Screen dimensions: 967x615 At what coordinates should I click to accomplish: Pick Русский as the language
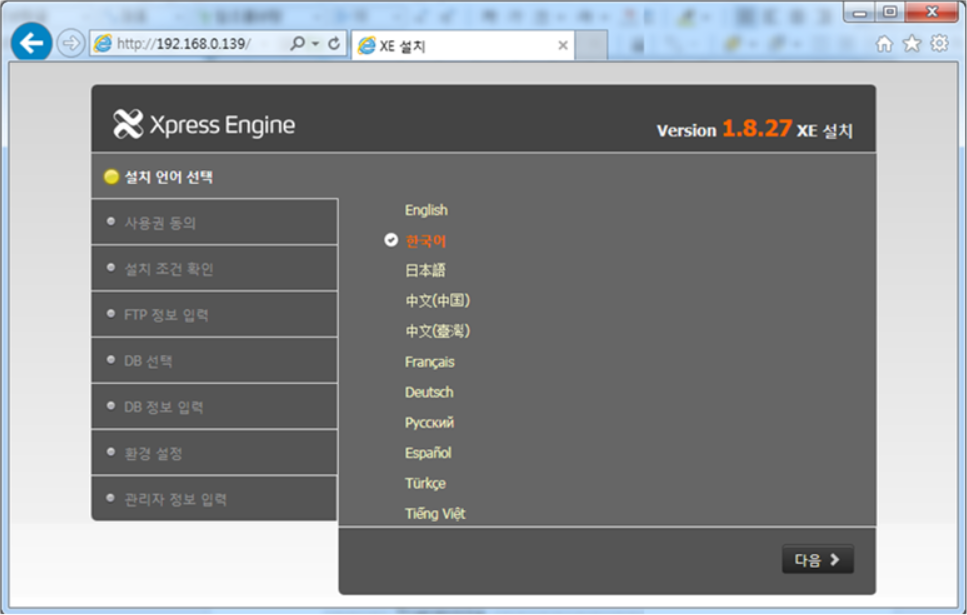click(x=429, y=423)
